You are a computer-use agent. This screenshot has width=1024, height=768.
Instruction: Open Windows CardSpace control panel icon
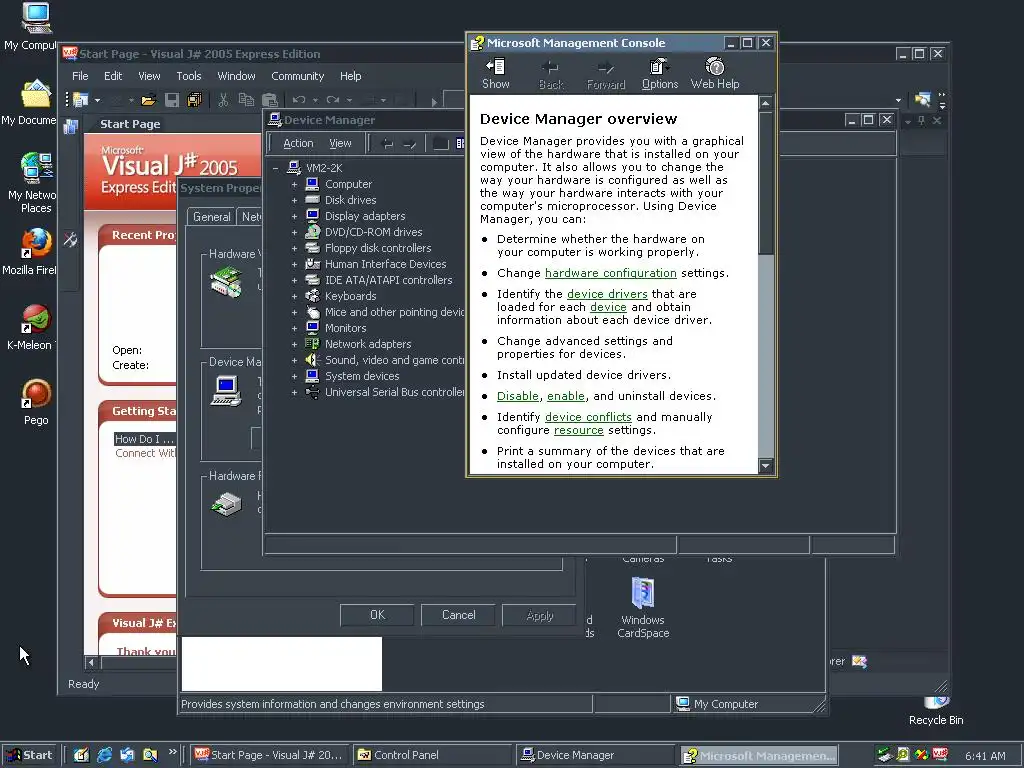(x=643, y=607)
